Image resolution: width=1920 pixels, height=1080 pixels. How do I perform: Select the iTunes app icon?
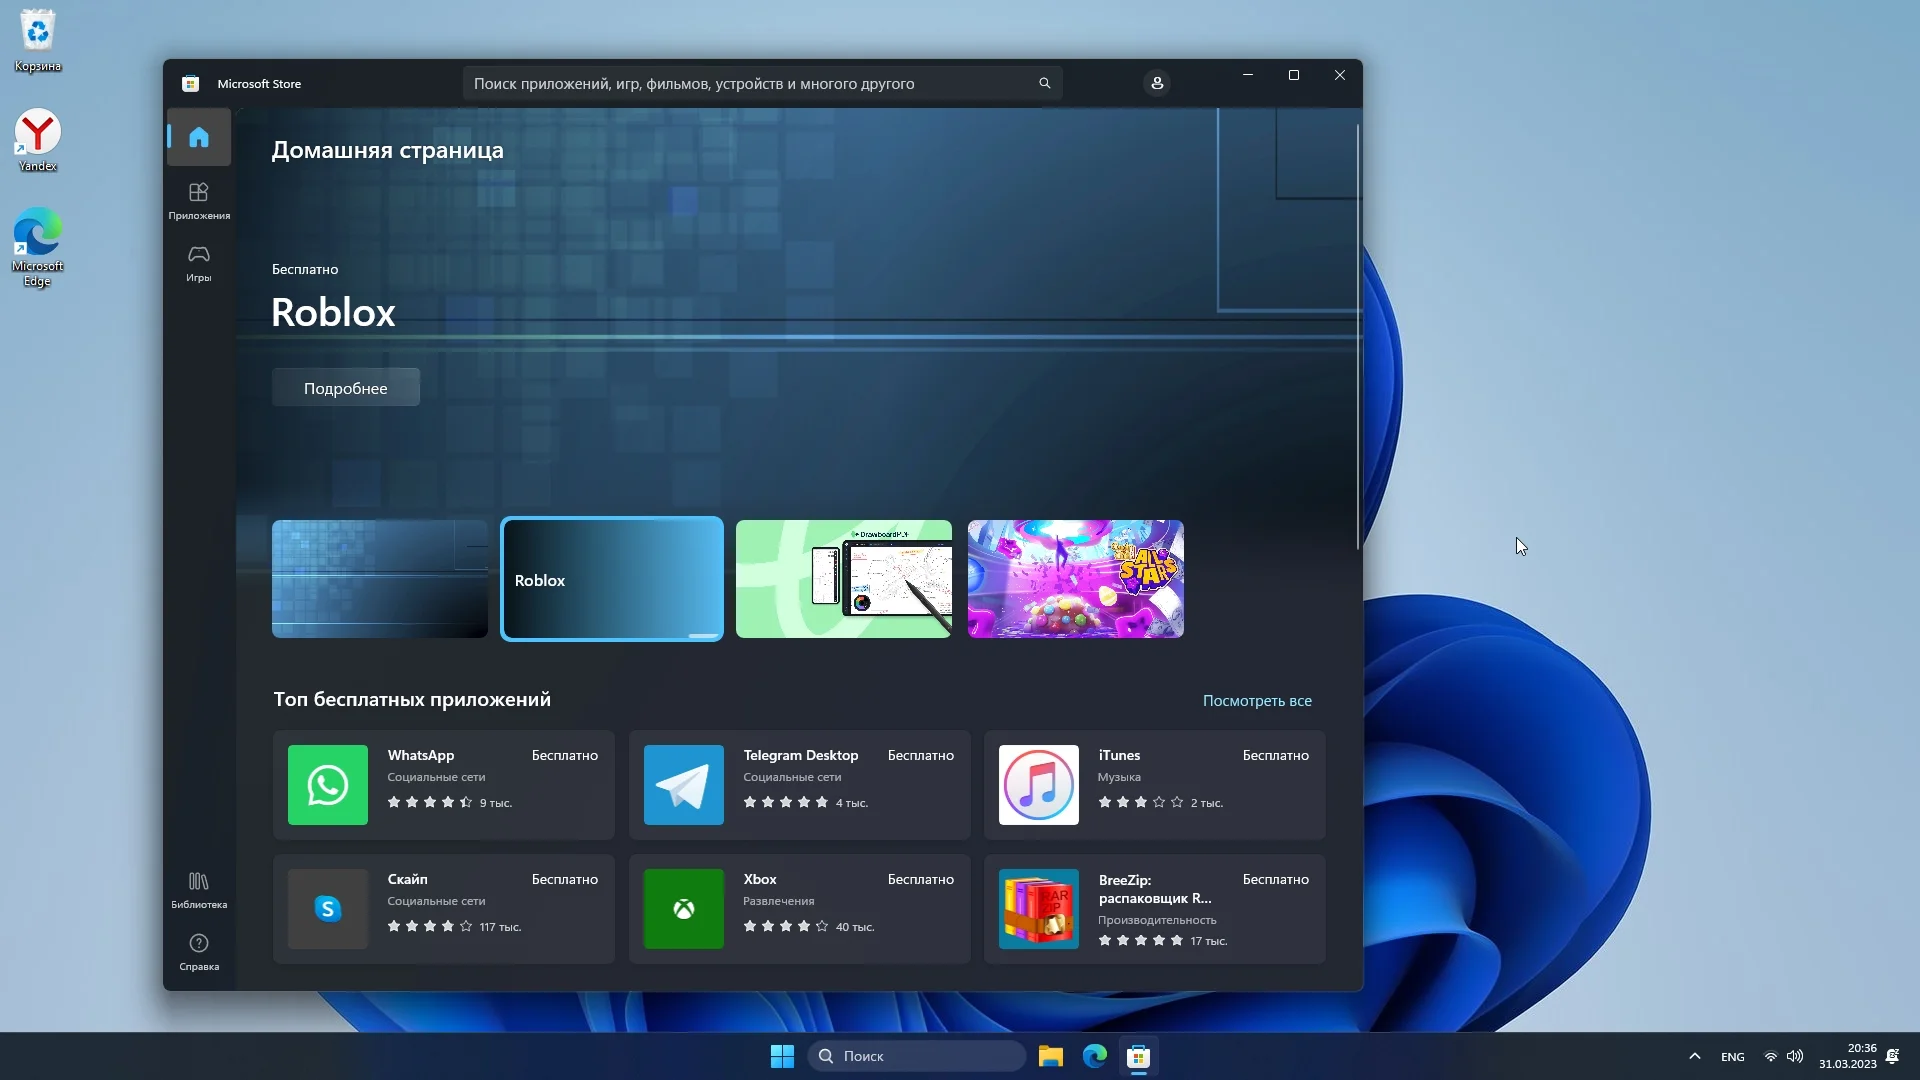1038,785
